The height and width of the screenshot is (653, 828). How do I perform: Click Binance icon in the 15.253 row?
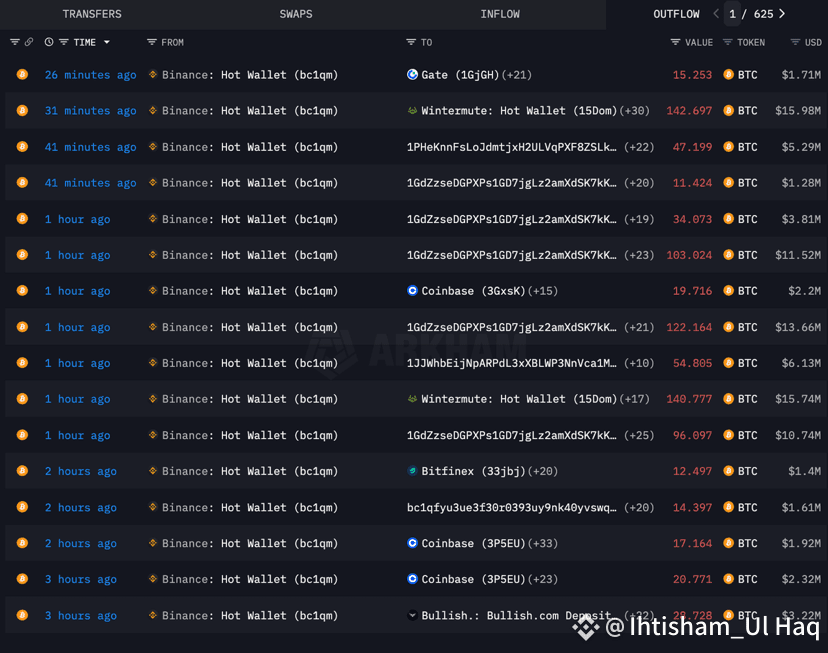153,74
